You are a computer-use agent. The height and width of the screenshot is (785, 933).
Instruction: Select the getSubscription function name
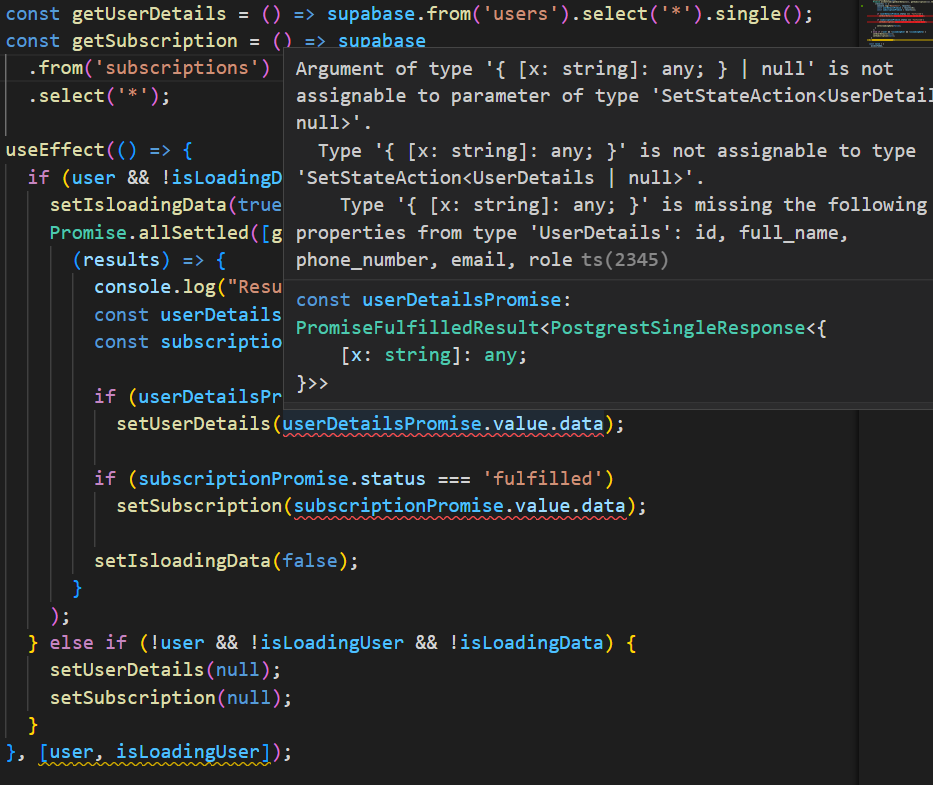155,41
